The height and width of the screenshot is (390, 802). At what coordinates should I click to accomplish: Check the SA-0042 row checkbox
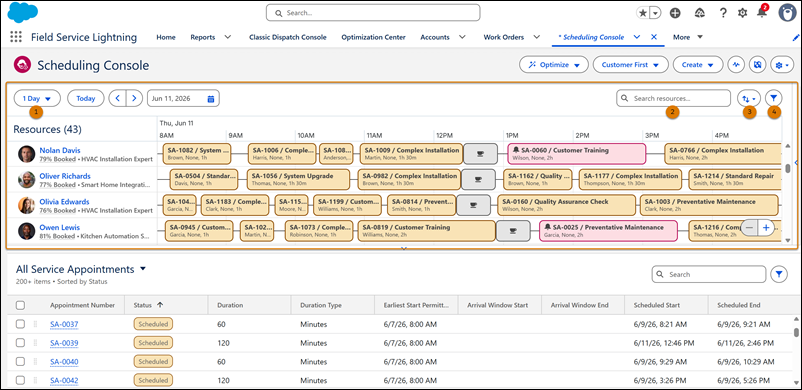coord(20,380)
